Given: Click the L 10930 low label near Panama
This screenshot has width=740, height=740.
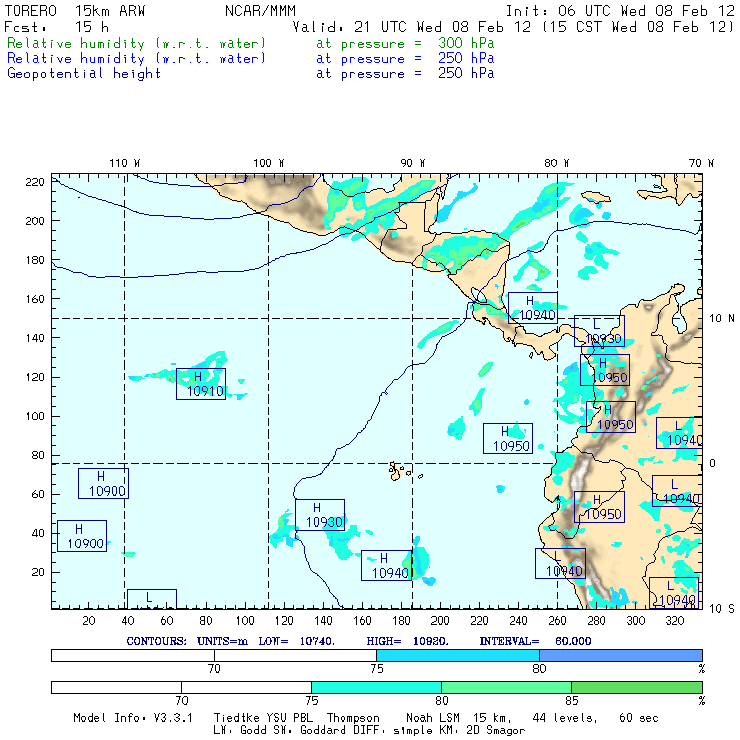Looking at the screenshot, I should pyautogui.click(x=599, y=331).
